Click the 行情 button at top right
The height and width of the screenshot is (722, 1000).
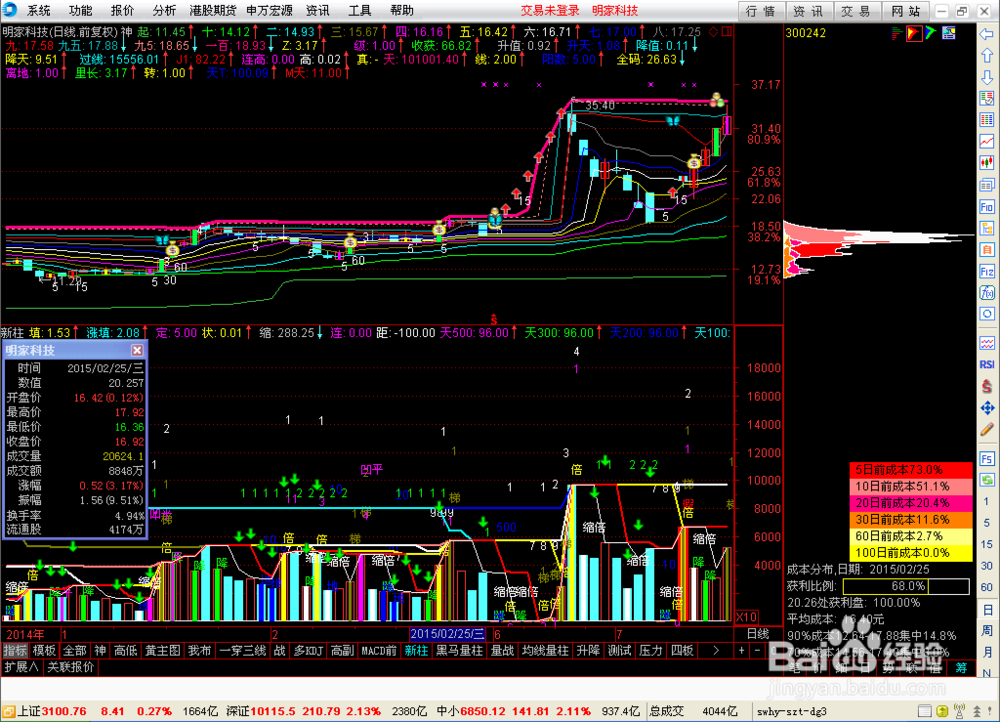pyautogui.click(x=760, y=11)
